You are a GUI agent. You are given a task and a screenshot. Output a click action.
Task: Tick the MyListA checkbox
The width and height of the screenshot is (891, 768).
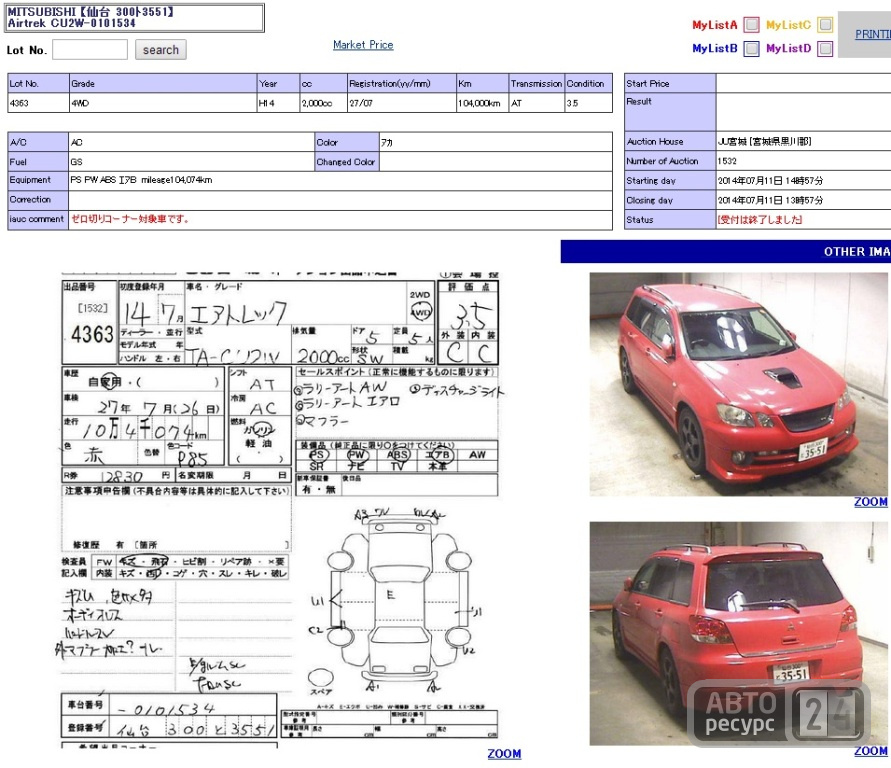pyautogui.click(x=751, y=24)
